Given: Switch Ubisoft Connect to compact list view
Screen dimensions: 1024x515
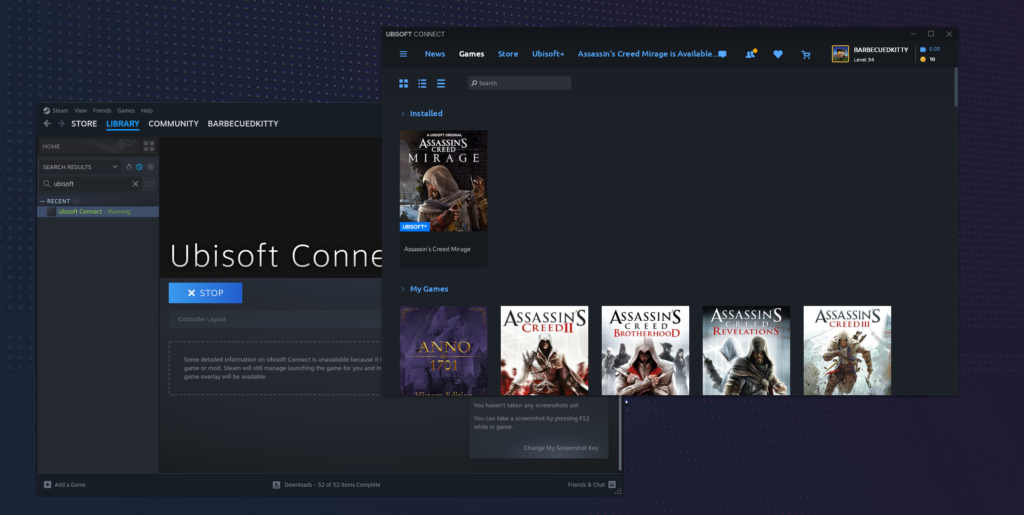Looking at the screenshot, I should point(441,84).
